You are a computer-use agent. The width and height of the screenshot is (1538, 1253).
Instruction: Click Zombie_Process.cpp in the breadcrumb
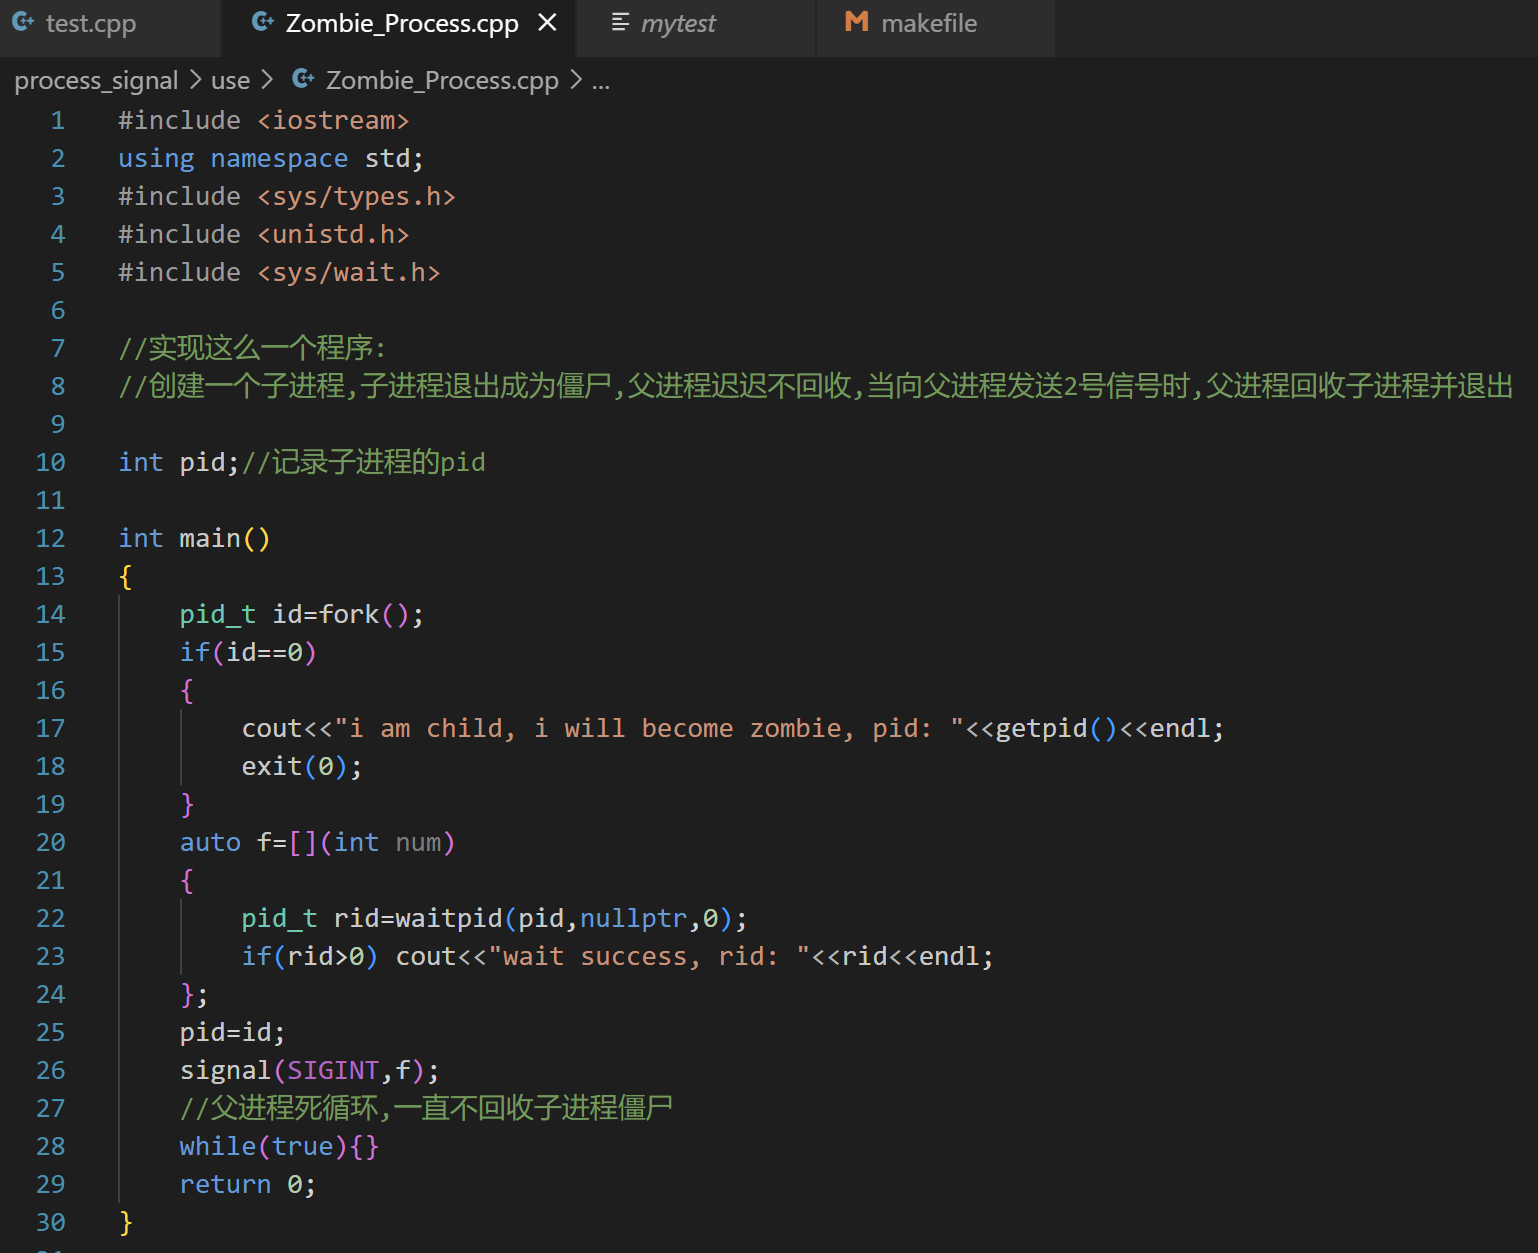click(x=442, y=81)
